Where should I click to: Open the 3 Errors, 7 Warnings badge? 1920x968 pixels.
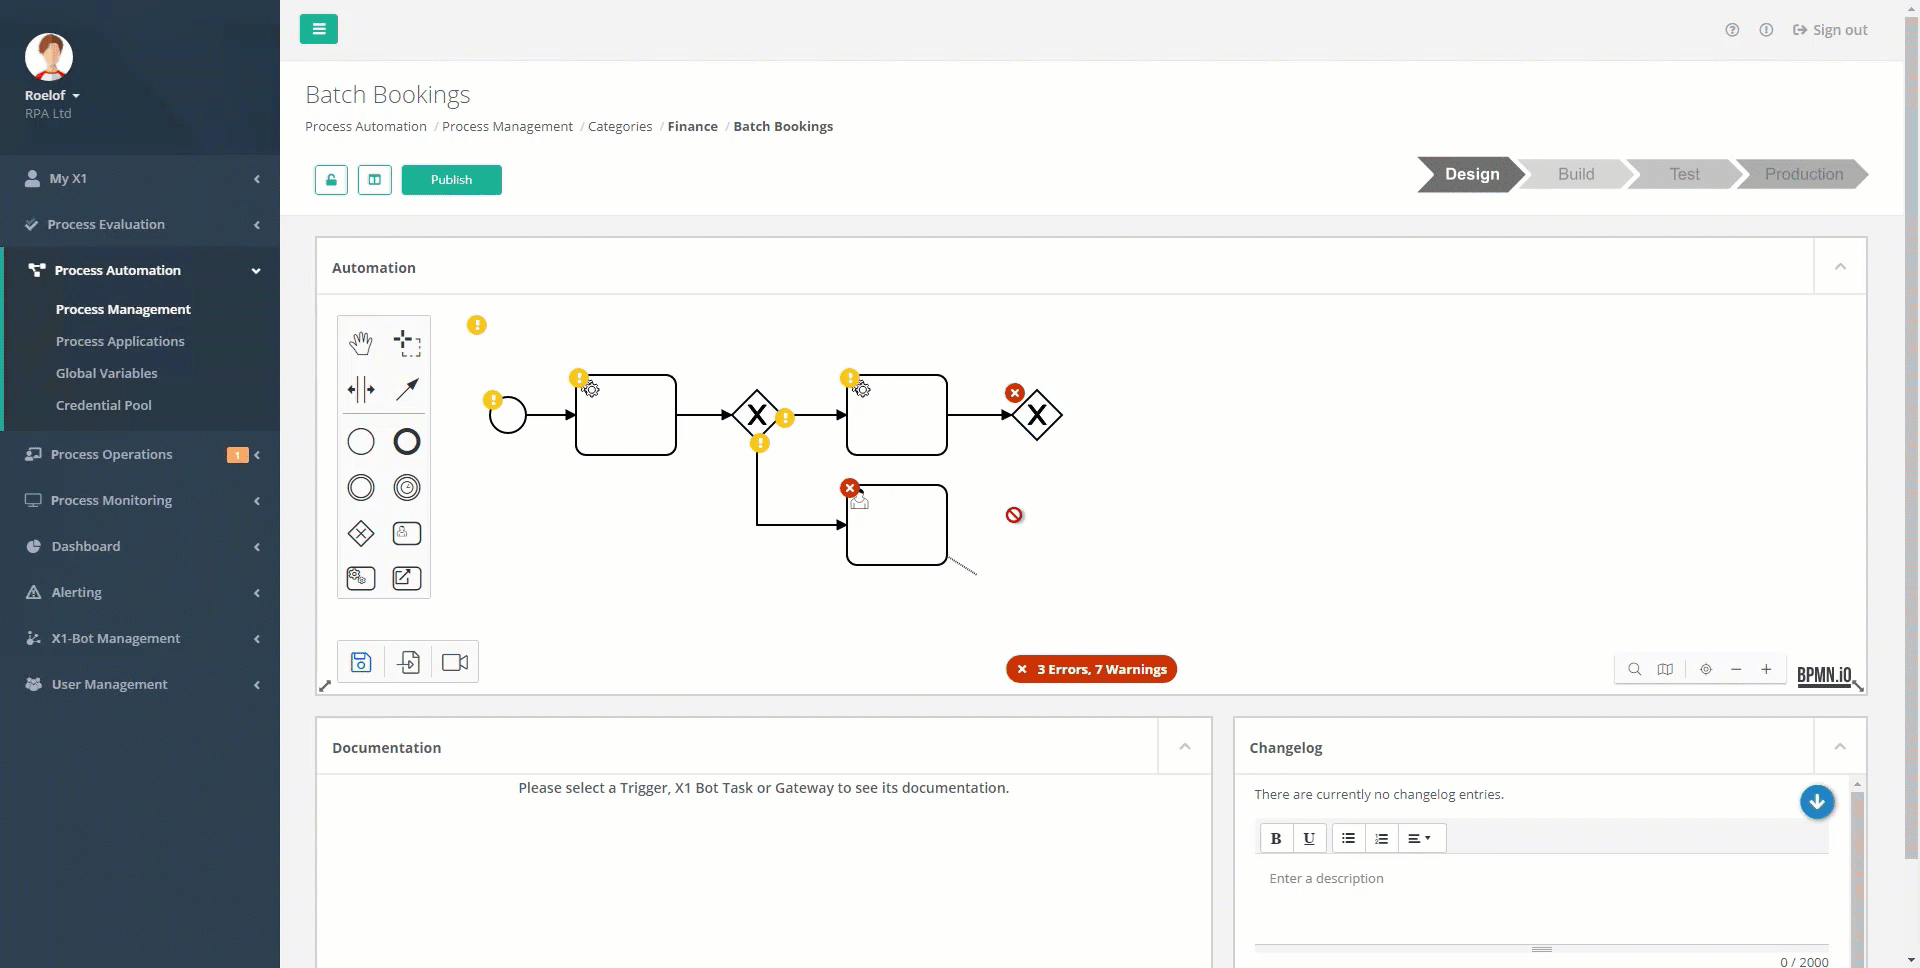point(1091,669)
